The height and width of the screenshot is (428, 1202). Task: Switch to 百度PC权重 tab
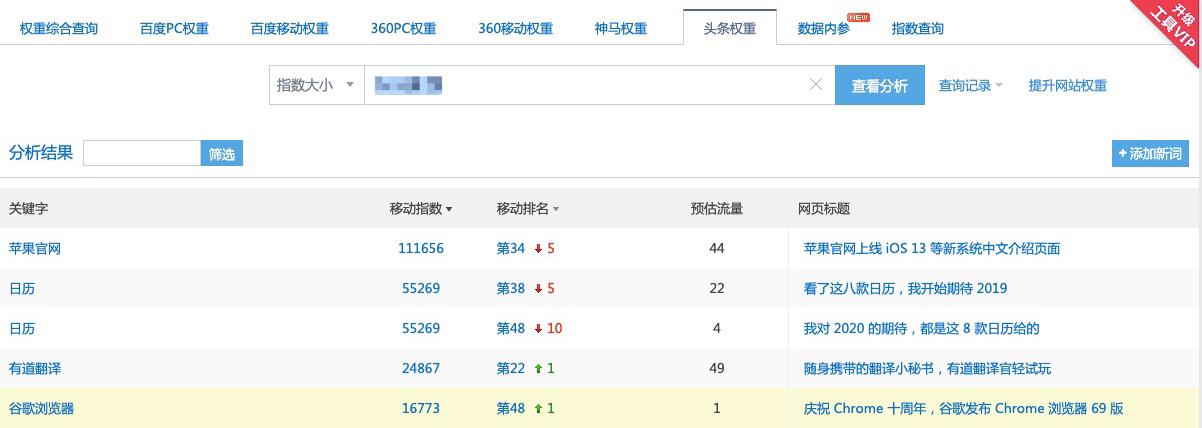(x=174, y=28)
